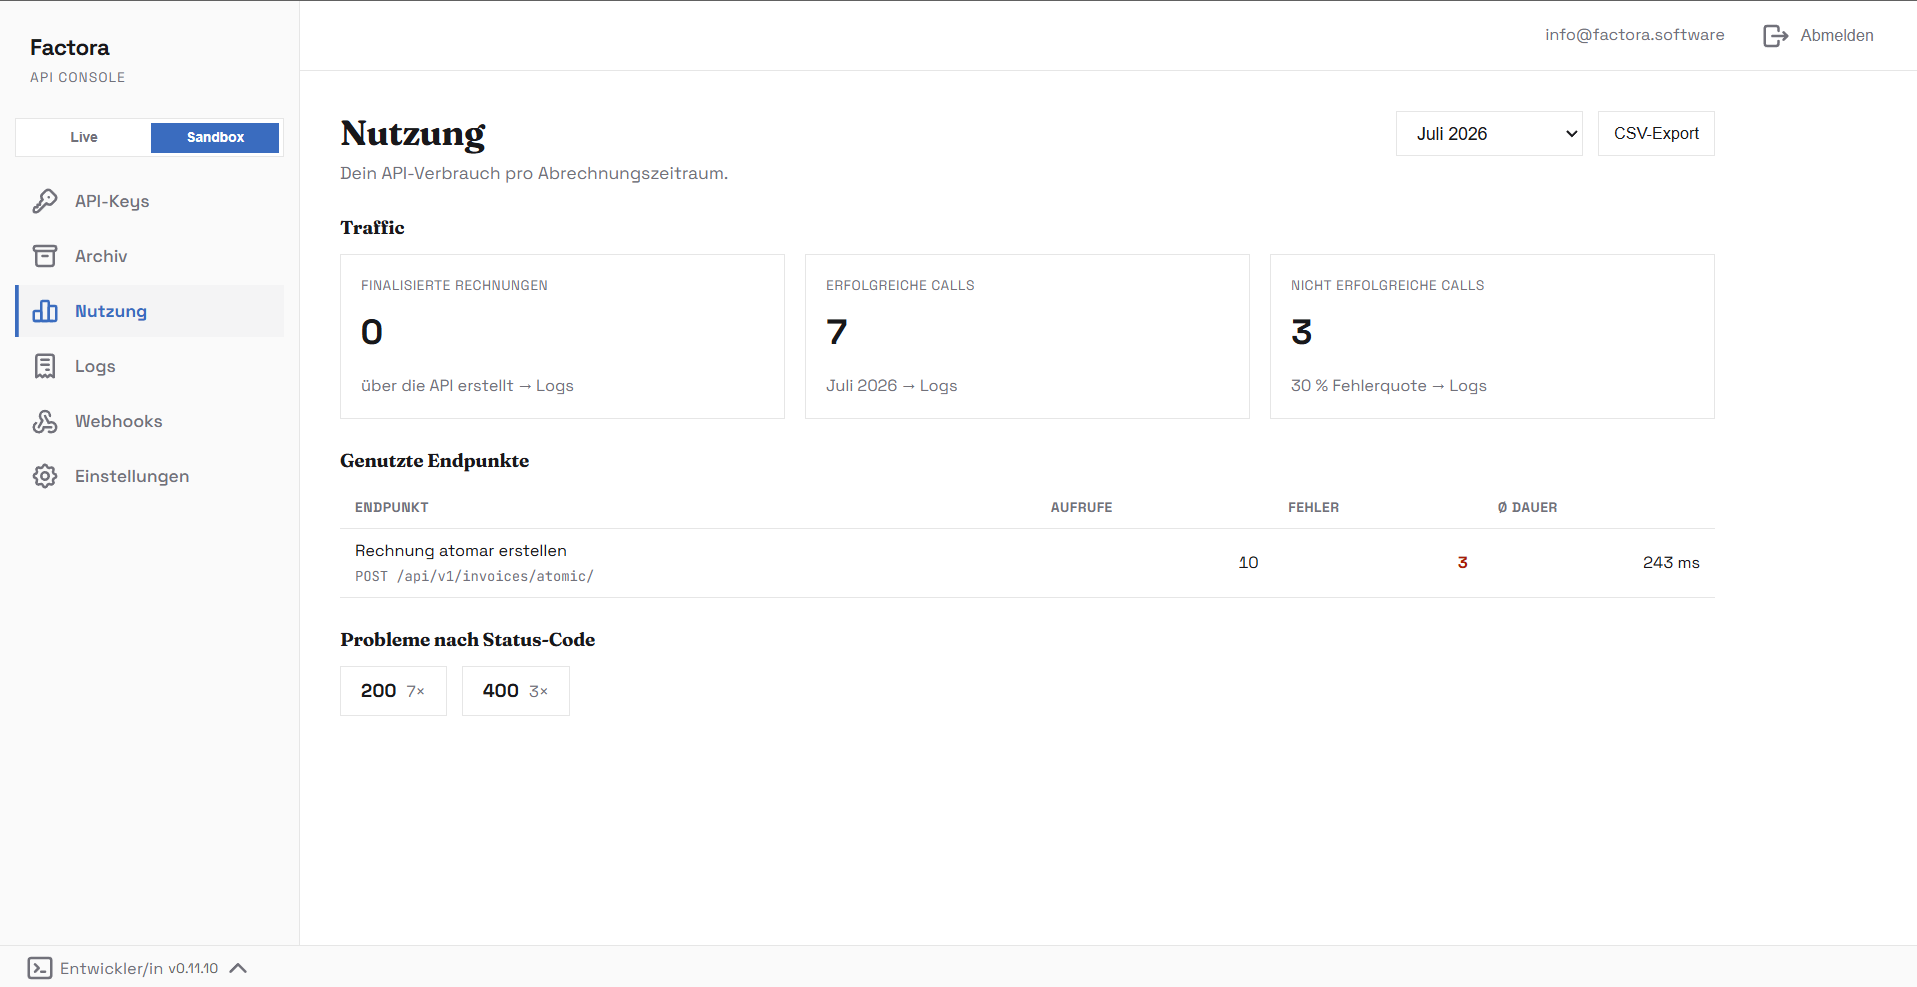Image resolution: width=1917 pixels, height=987 pixels.
Task: Go to the Webhooks menu entry
Action: [x=150, y=421]
